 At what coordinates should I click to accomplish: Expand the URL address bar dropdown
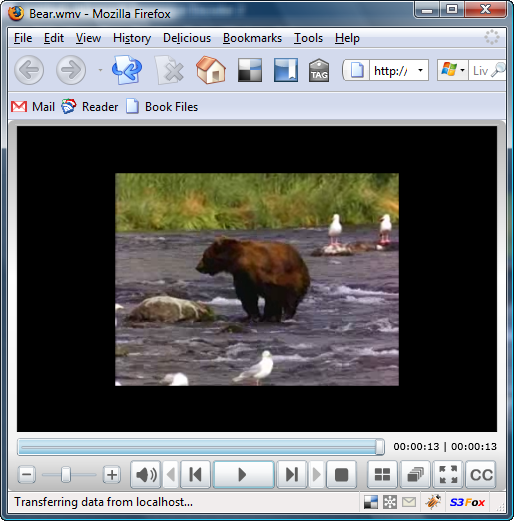[x=420, y=70]
